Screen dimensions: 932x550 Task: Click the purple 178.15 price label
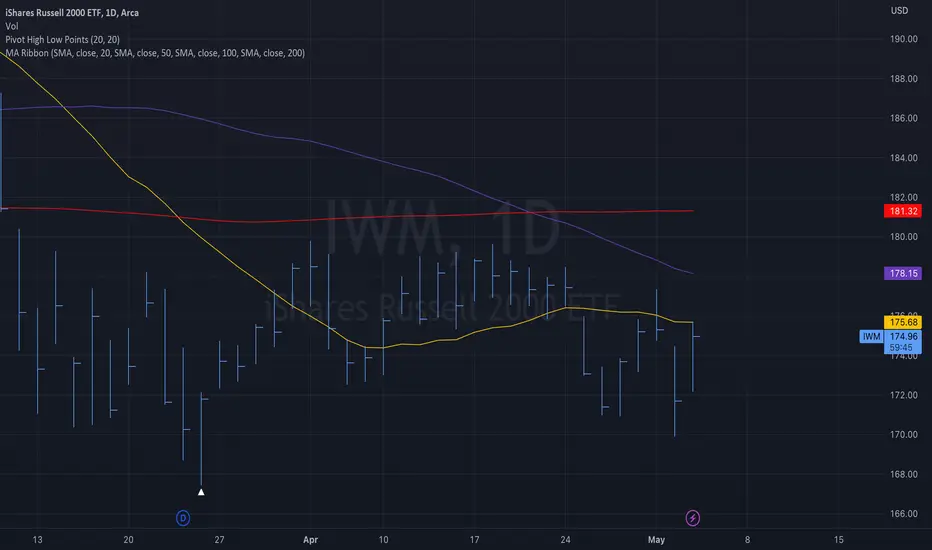click(903, 274)
